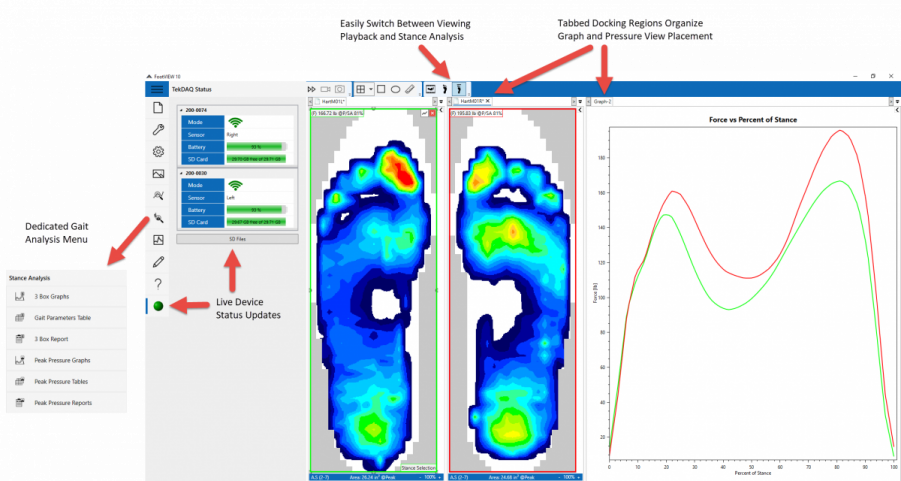Switch to the Graph-2 tab
The height and width of the screenshot is (481, 901).
602,101
